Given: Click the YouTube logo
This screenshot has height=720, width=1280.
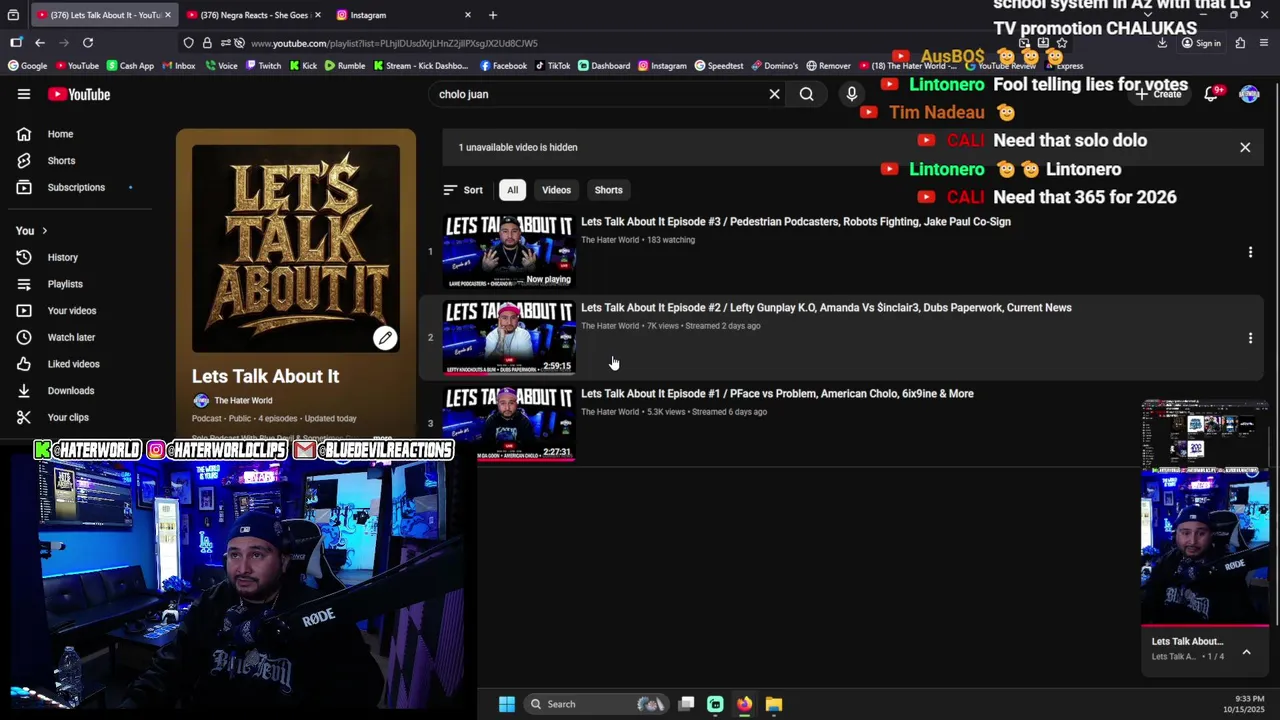Looking at the screenshot, I should point(79,94).
